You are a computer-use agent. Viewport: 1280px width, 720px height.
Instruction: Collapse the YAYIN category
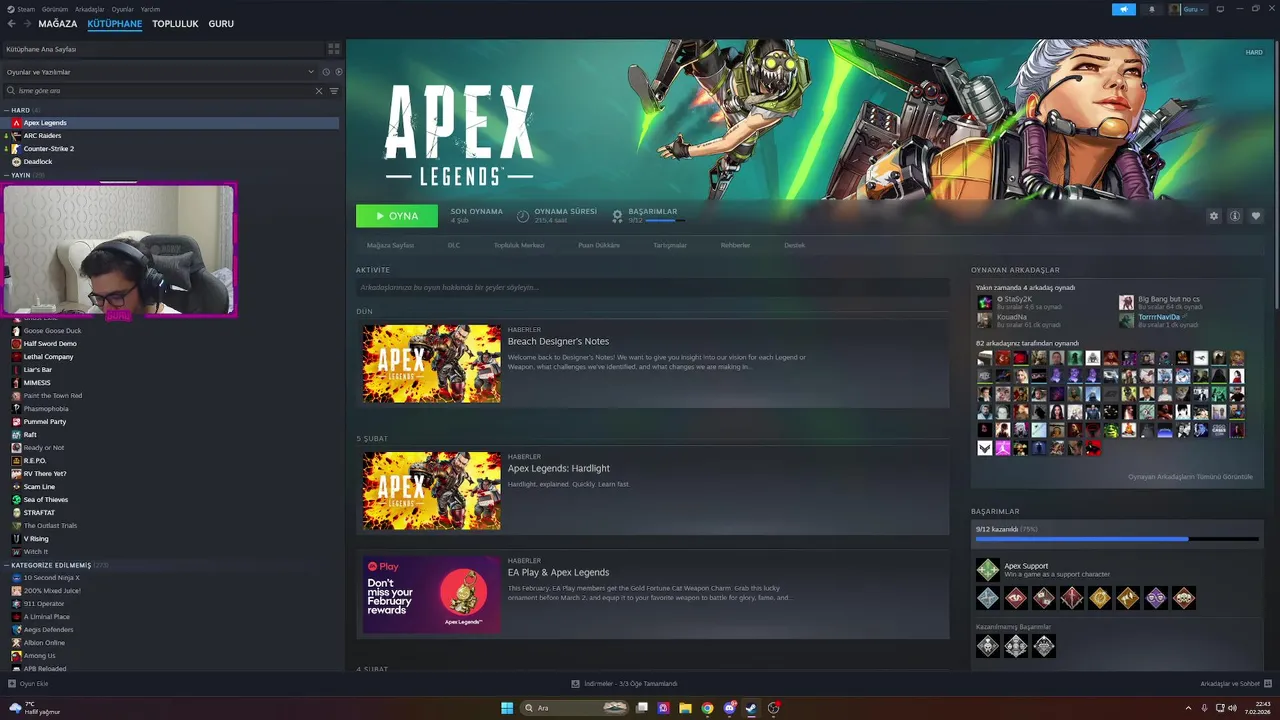click(6, 175)
